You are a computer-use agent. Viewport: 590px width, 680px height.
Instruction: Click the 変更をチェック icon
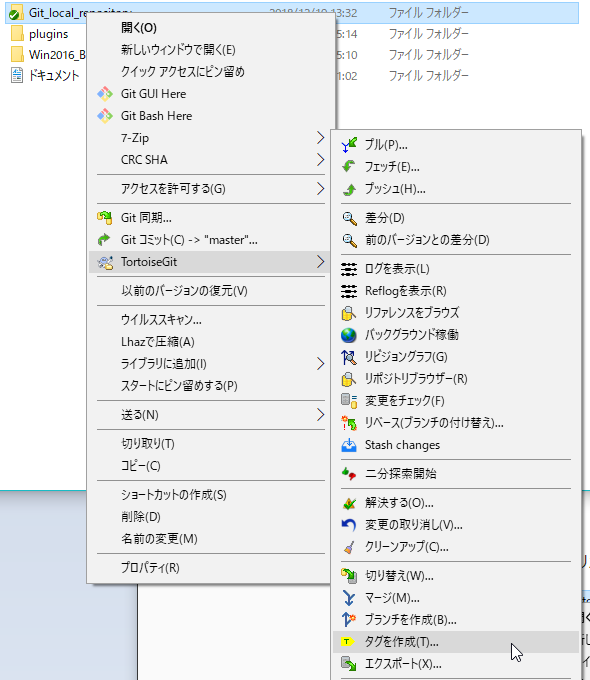[x=349, y=401]
